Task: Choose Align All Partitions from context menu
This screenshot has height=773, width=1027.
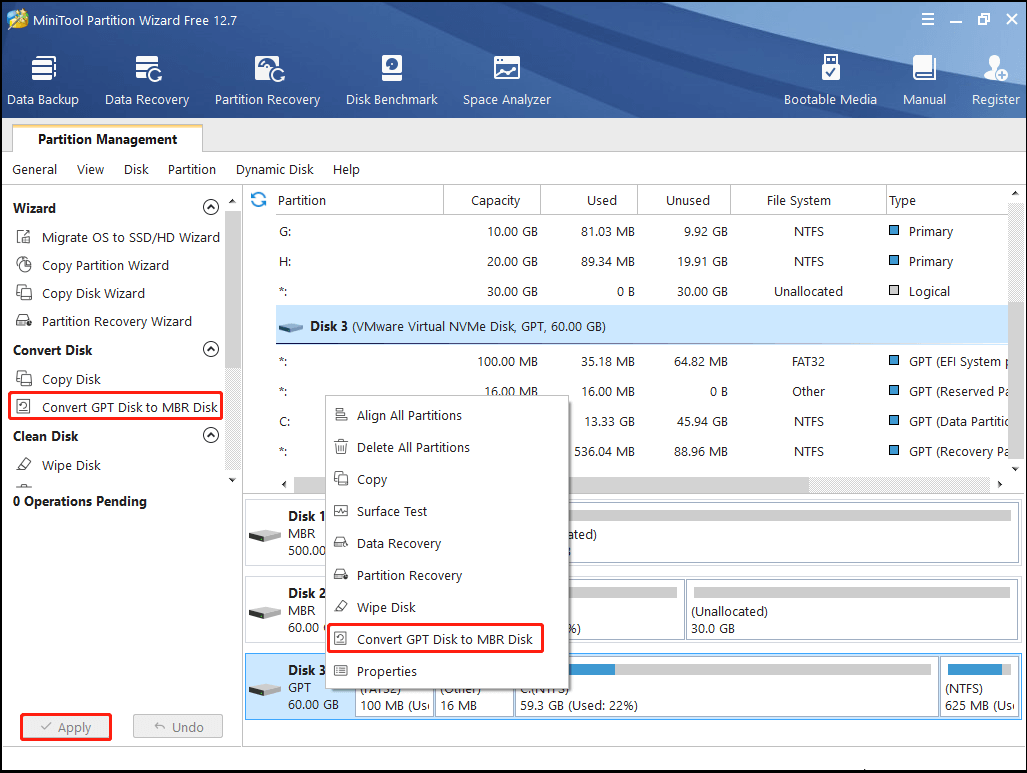Action: (447, 415)
